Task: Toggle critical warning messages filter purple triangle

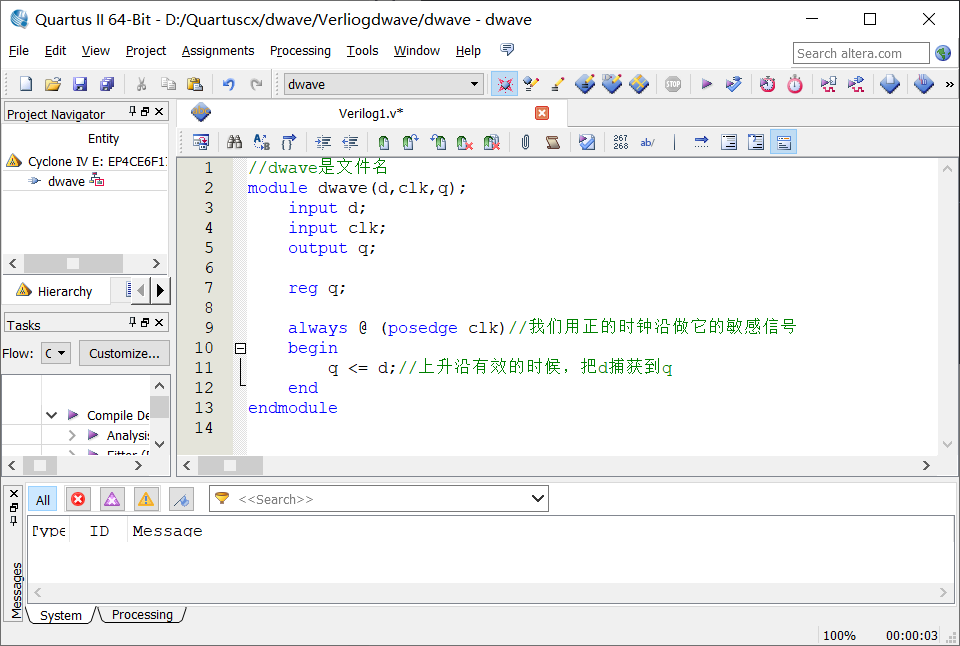Action: coord(112,500)
